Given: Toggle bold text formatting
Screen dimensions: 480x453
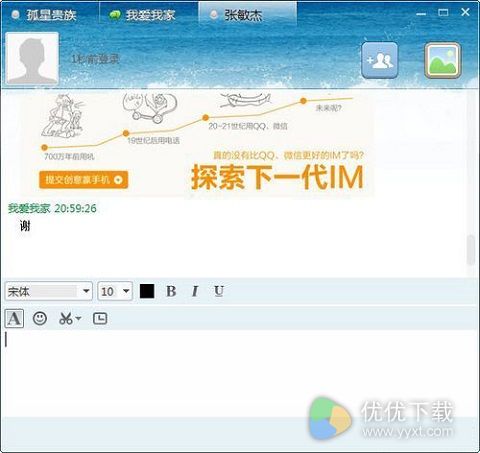Looking at the screenshot, I should 171,291.
